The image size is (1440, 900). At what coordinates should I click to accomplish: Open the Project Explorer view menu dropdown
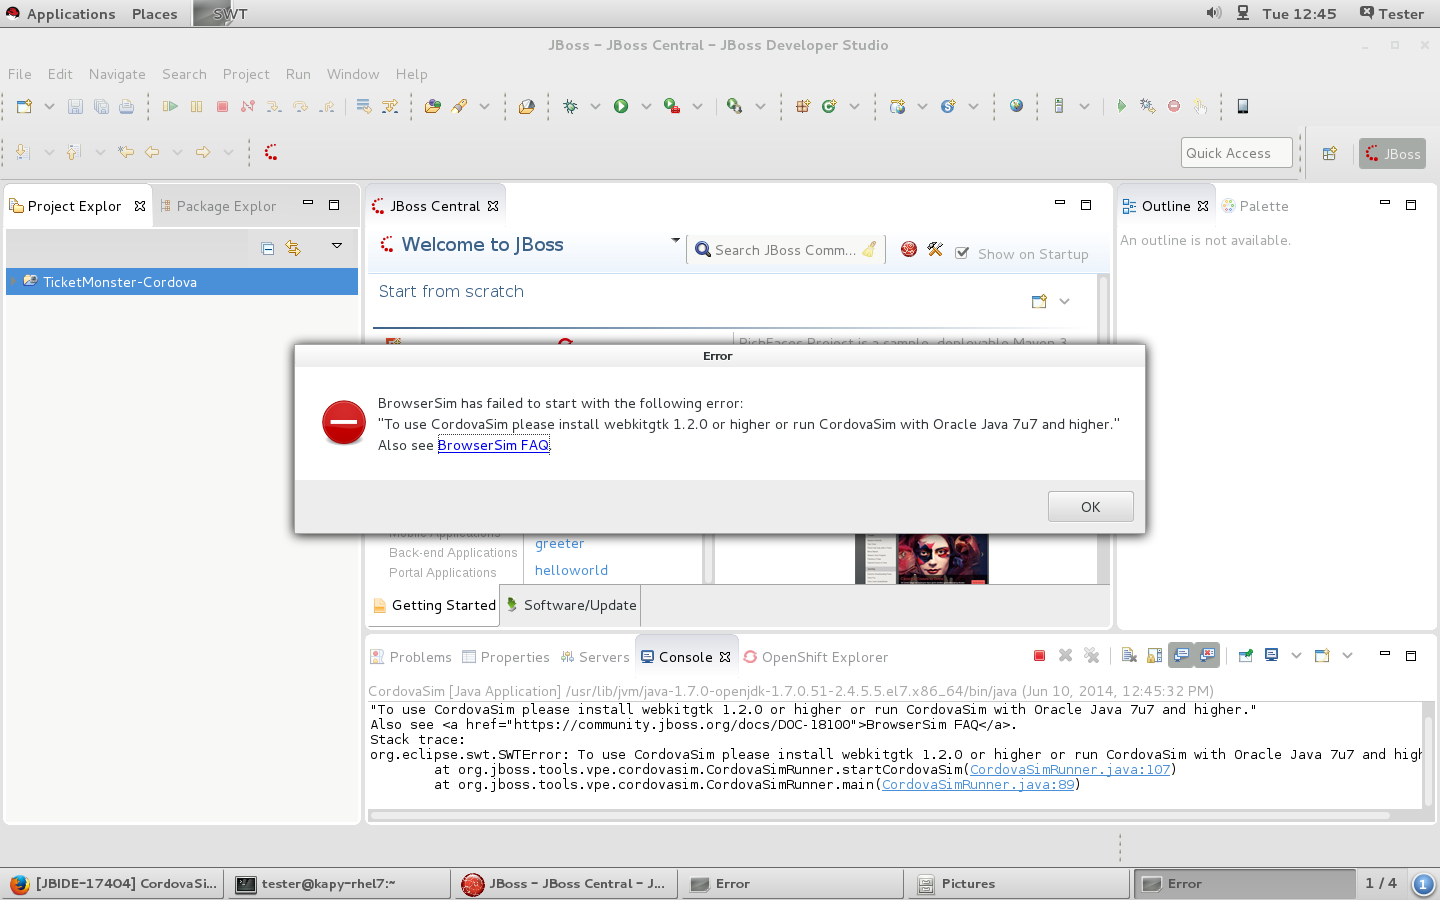[x=337, y=246]
